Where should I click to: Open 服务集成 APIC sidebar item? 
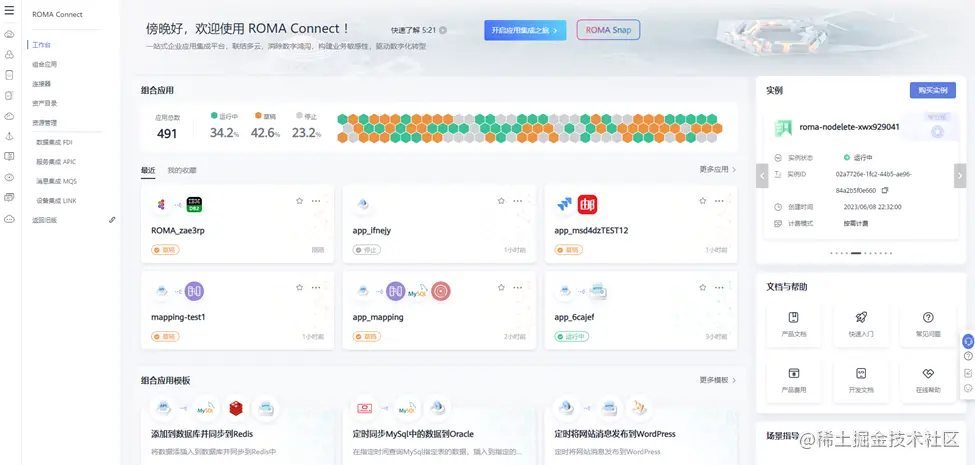pos(56,162)
